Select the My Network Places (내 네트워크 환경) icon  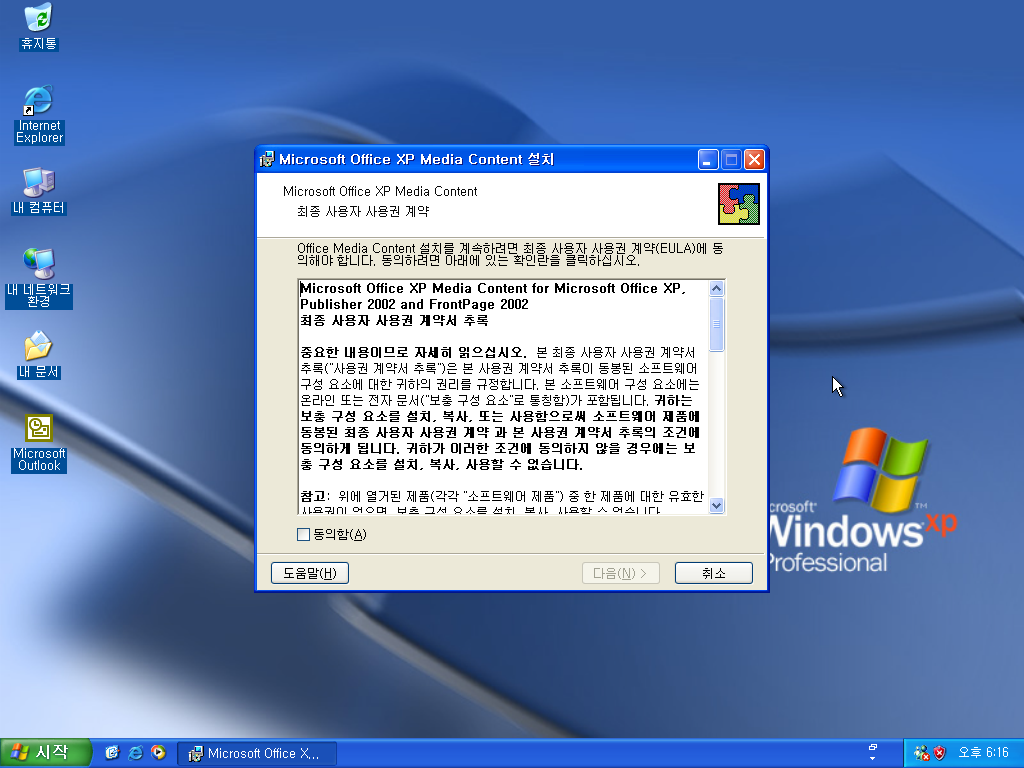(x=39, y=278)
